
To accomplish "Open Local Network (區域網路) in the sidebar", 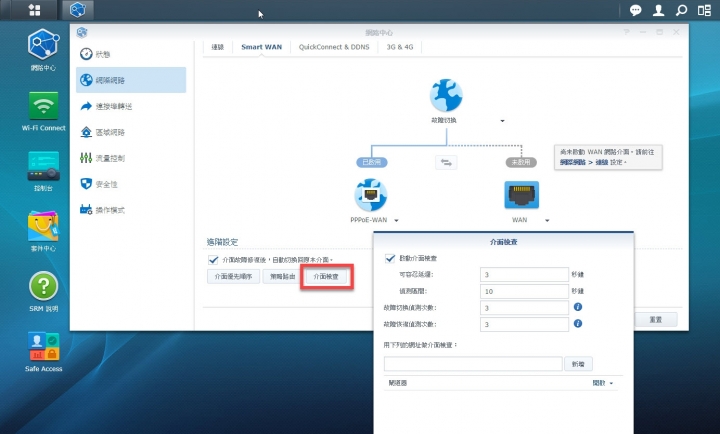I will [131, 132].
